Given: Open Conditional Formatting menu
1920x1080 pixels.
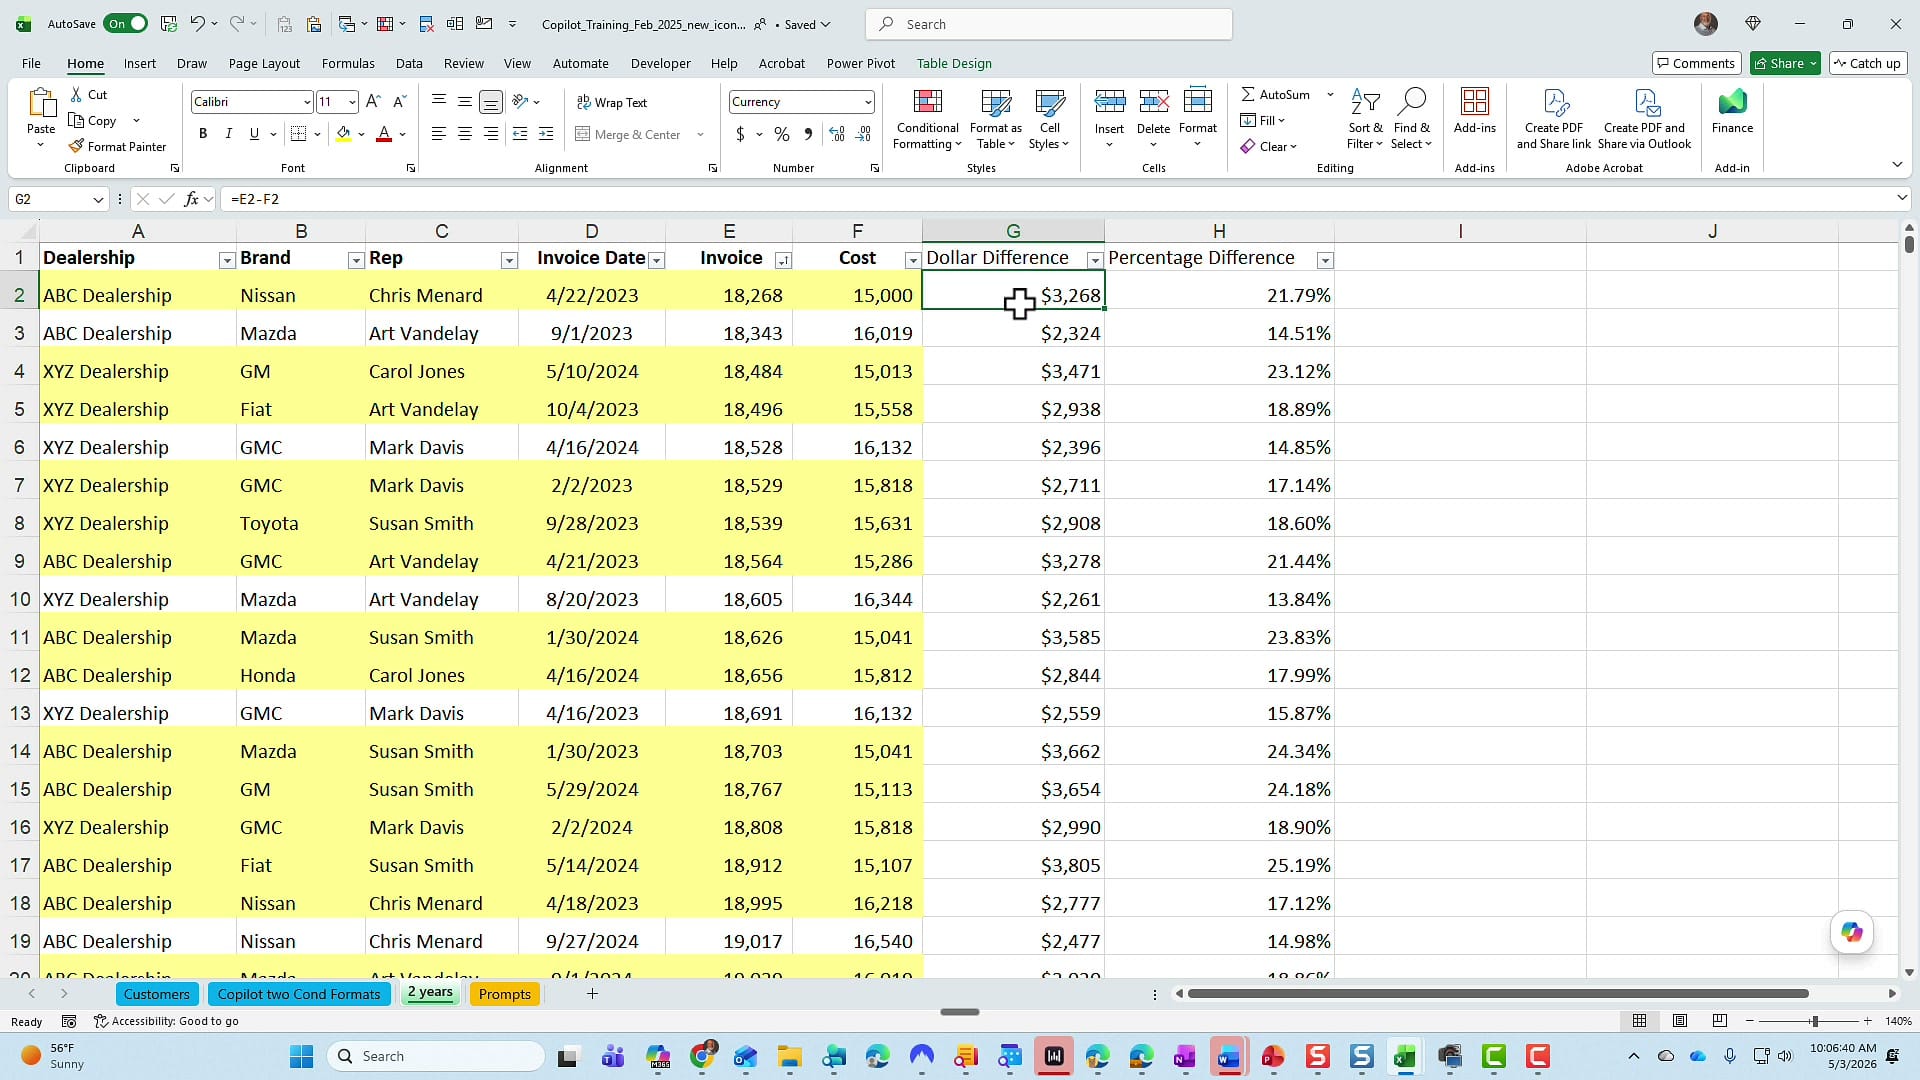Looking at the screenshot, I should 927,119.
